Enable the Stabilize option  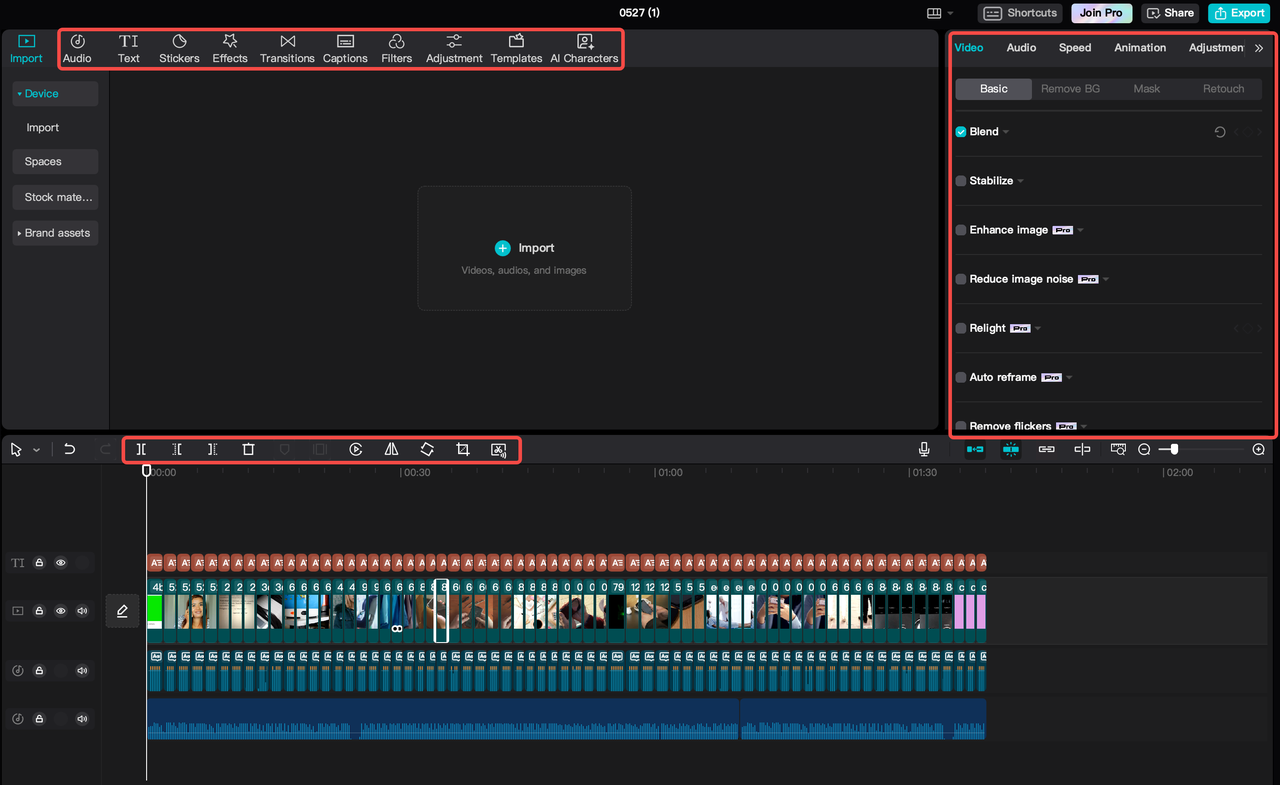[x=960, y=180]
